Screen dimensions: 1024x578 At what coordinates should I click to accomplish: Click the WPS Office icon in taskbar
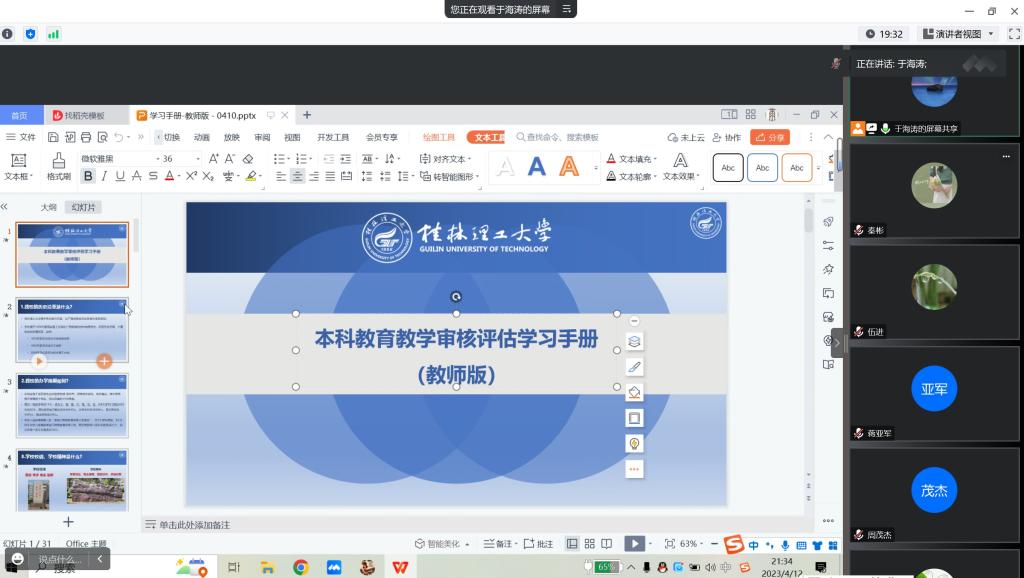400,567
